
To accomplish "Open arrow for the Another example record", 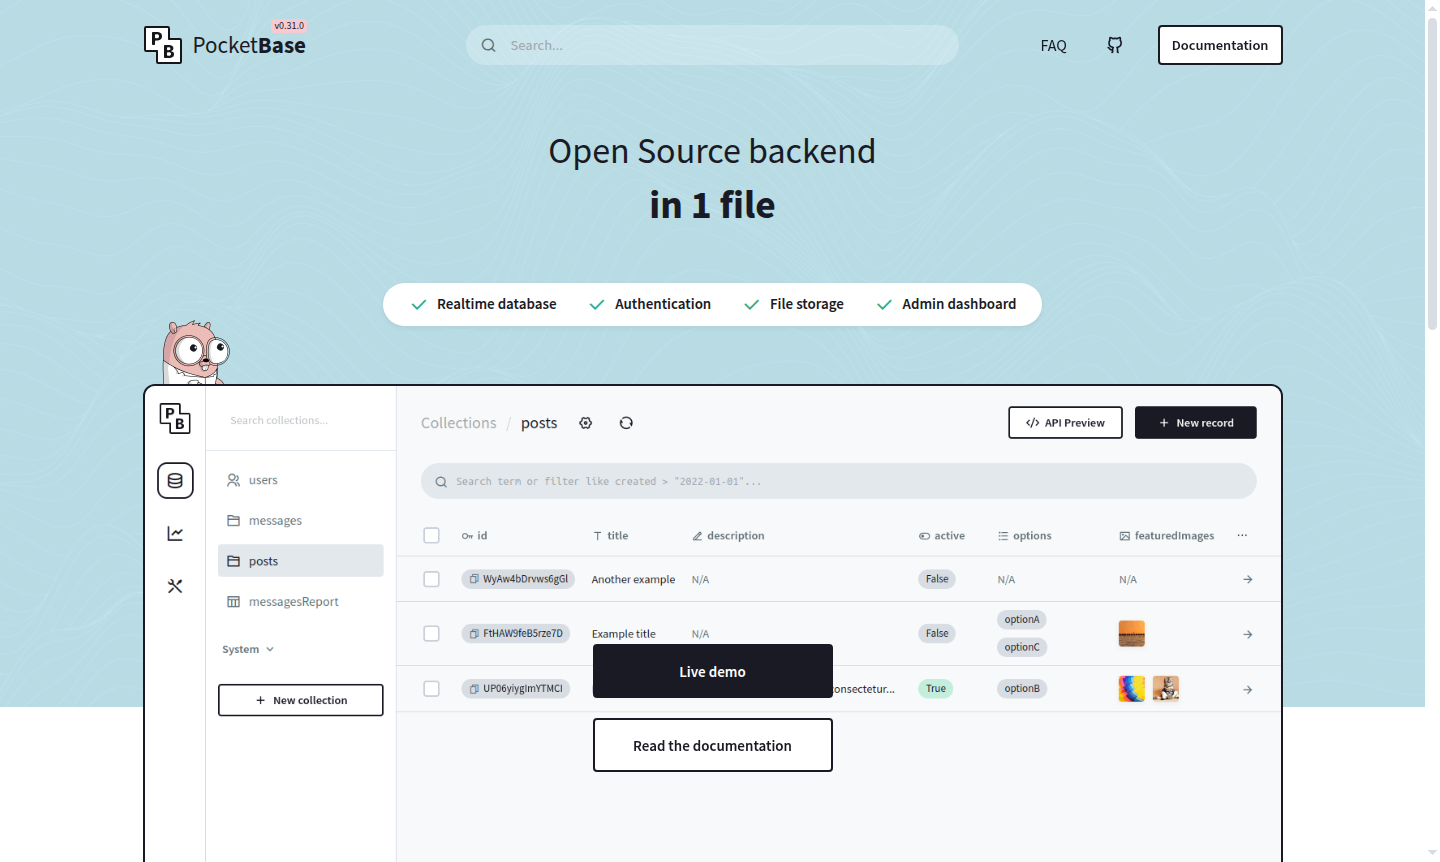I will pos(1247,579).
